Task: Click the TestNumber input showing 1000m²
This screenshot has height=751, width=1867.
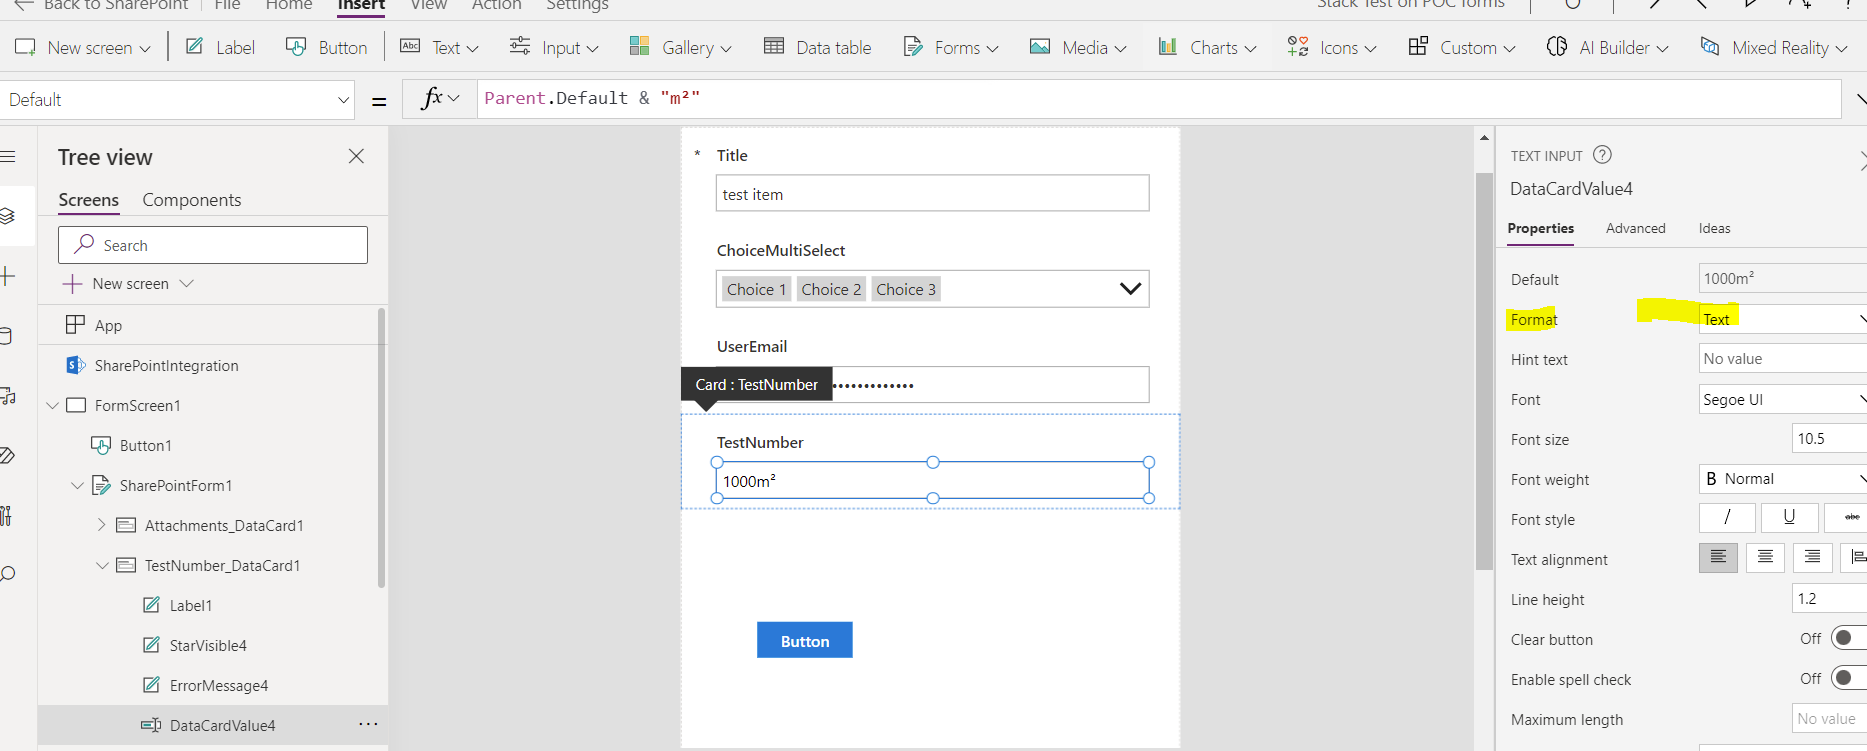Action: (932, 480)
